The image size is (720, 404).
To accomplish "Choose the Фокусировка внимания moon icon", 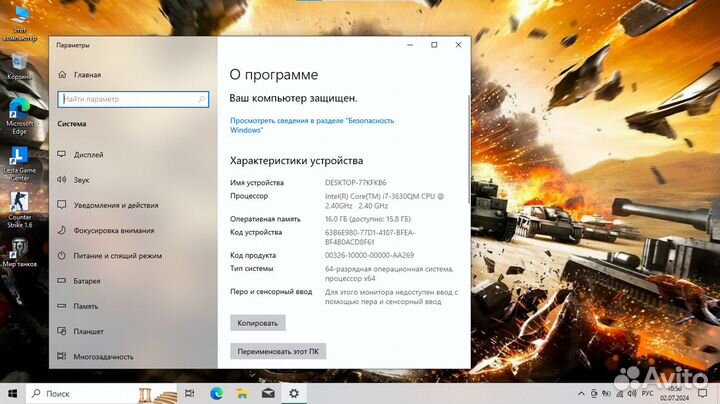I will pos(62,230).
